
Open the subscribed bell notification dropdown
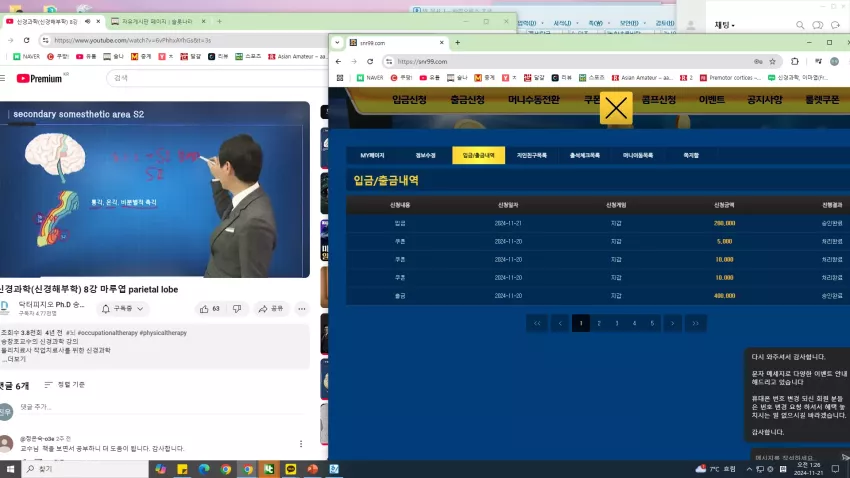[123, 309]
